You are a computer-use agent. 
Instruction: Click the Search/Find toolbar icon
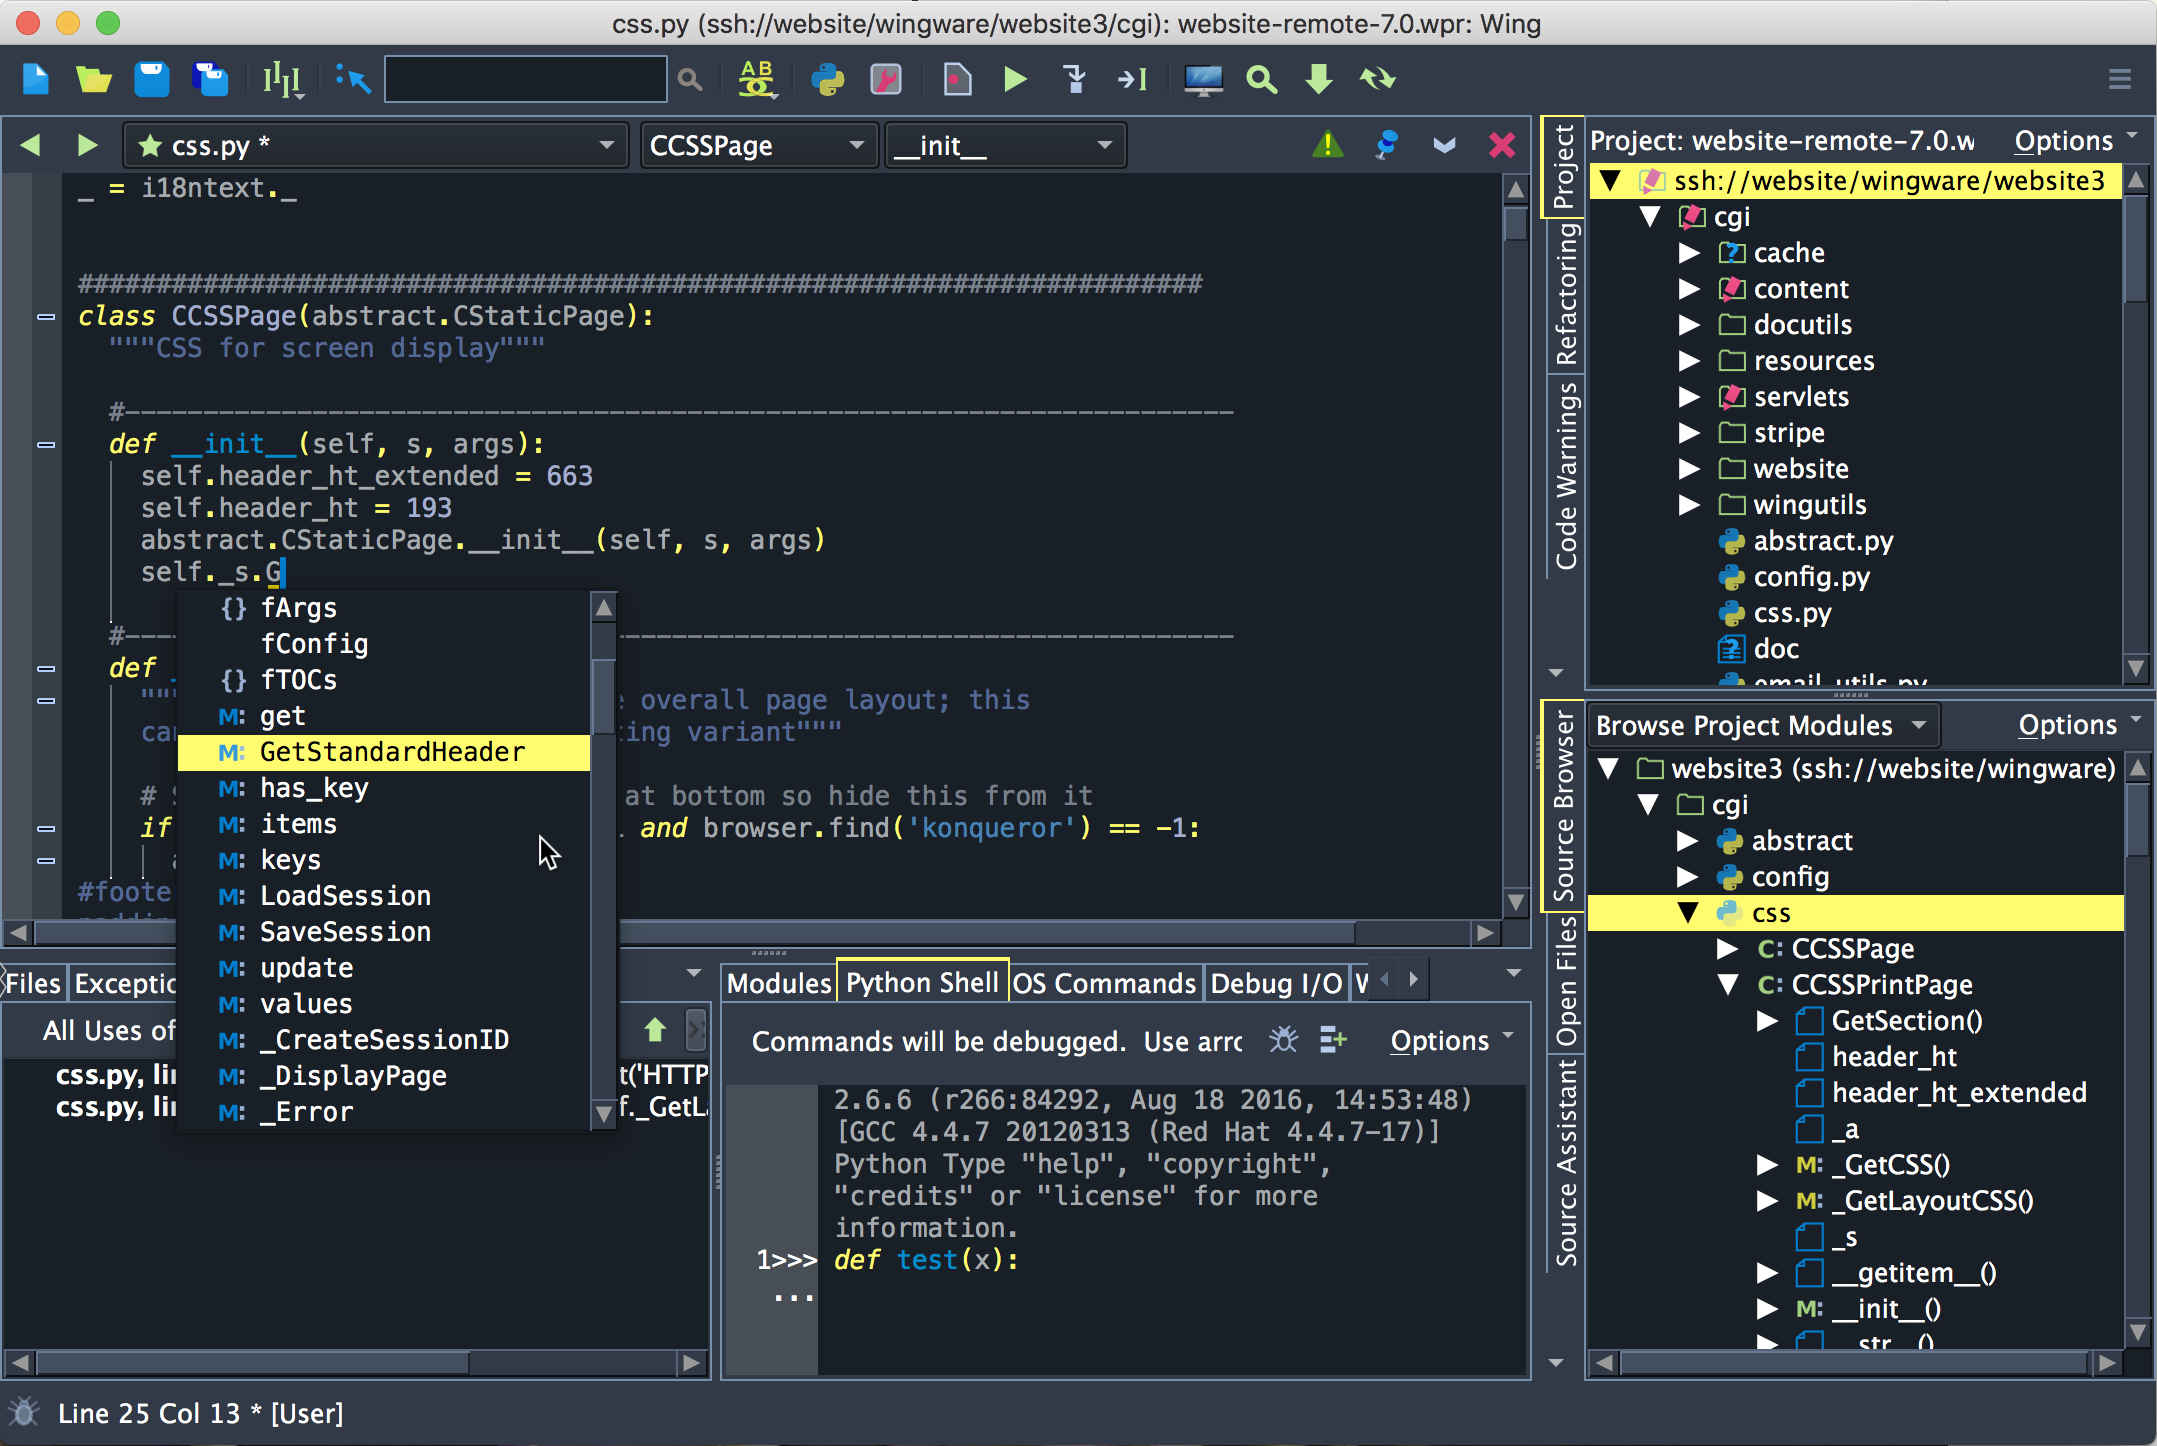(690, 79)
